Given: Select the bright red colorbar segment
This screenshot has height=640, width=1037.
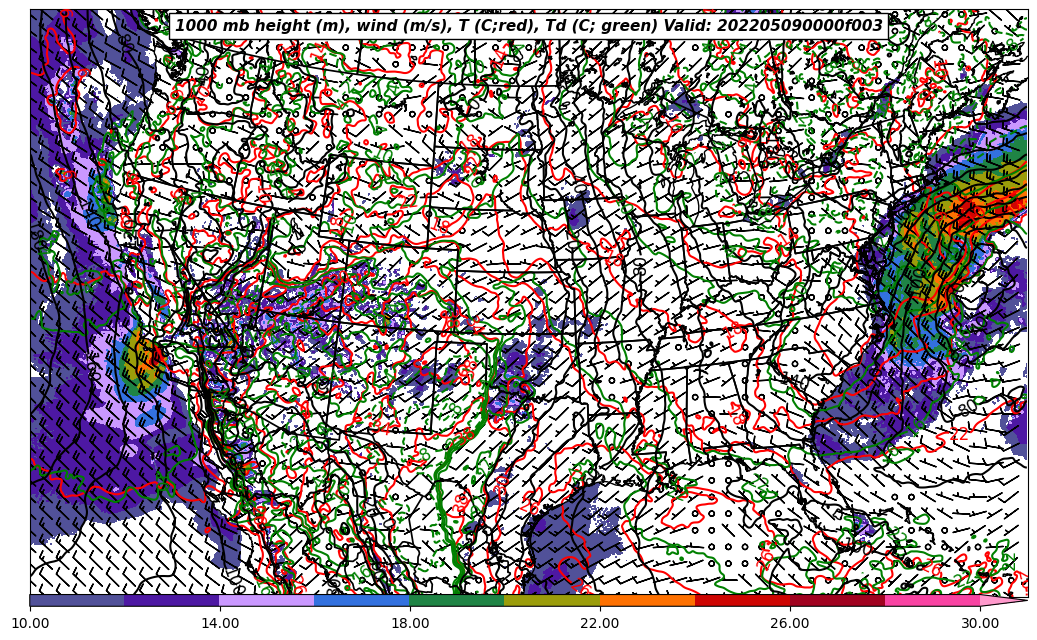Looking at the screenshot, I should (x=742, y=600).
